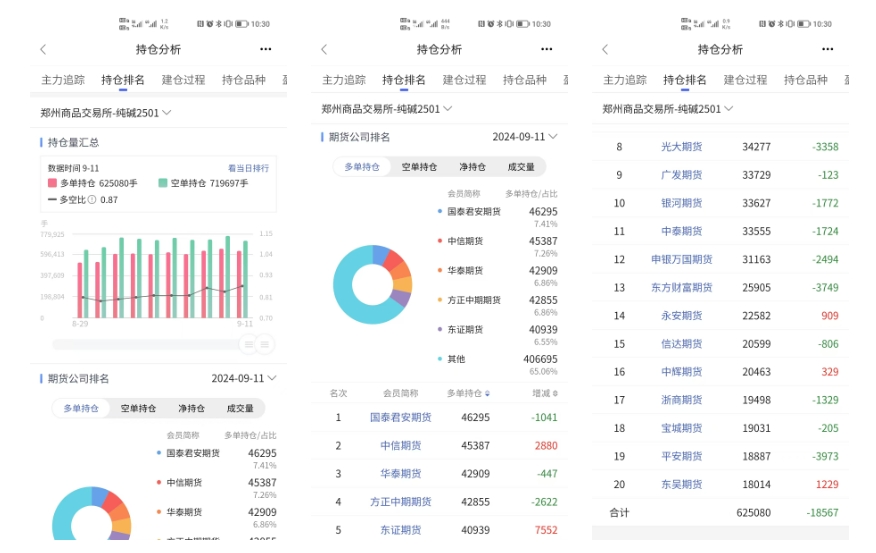The width and height of the screenshot is (876, 553).
Task: Toggle the green 空单持仓 719697手 chart legend
Action: 203,183
